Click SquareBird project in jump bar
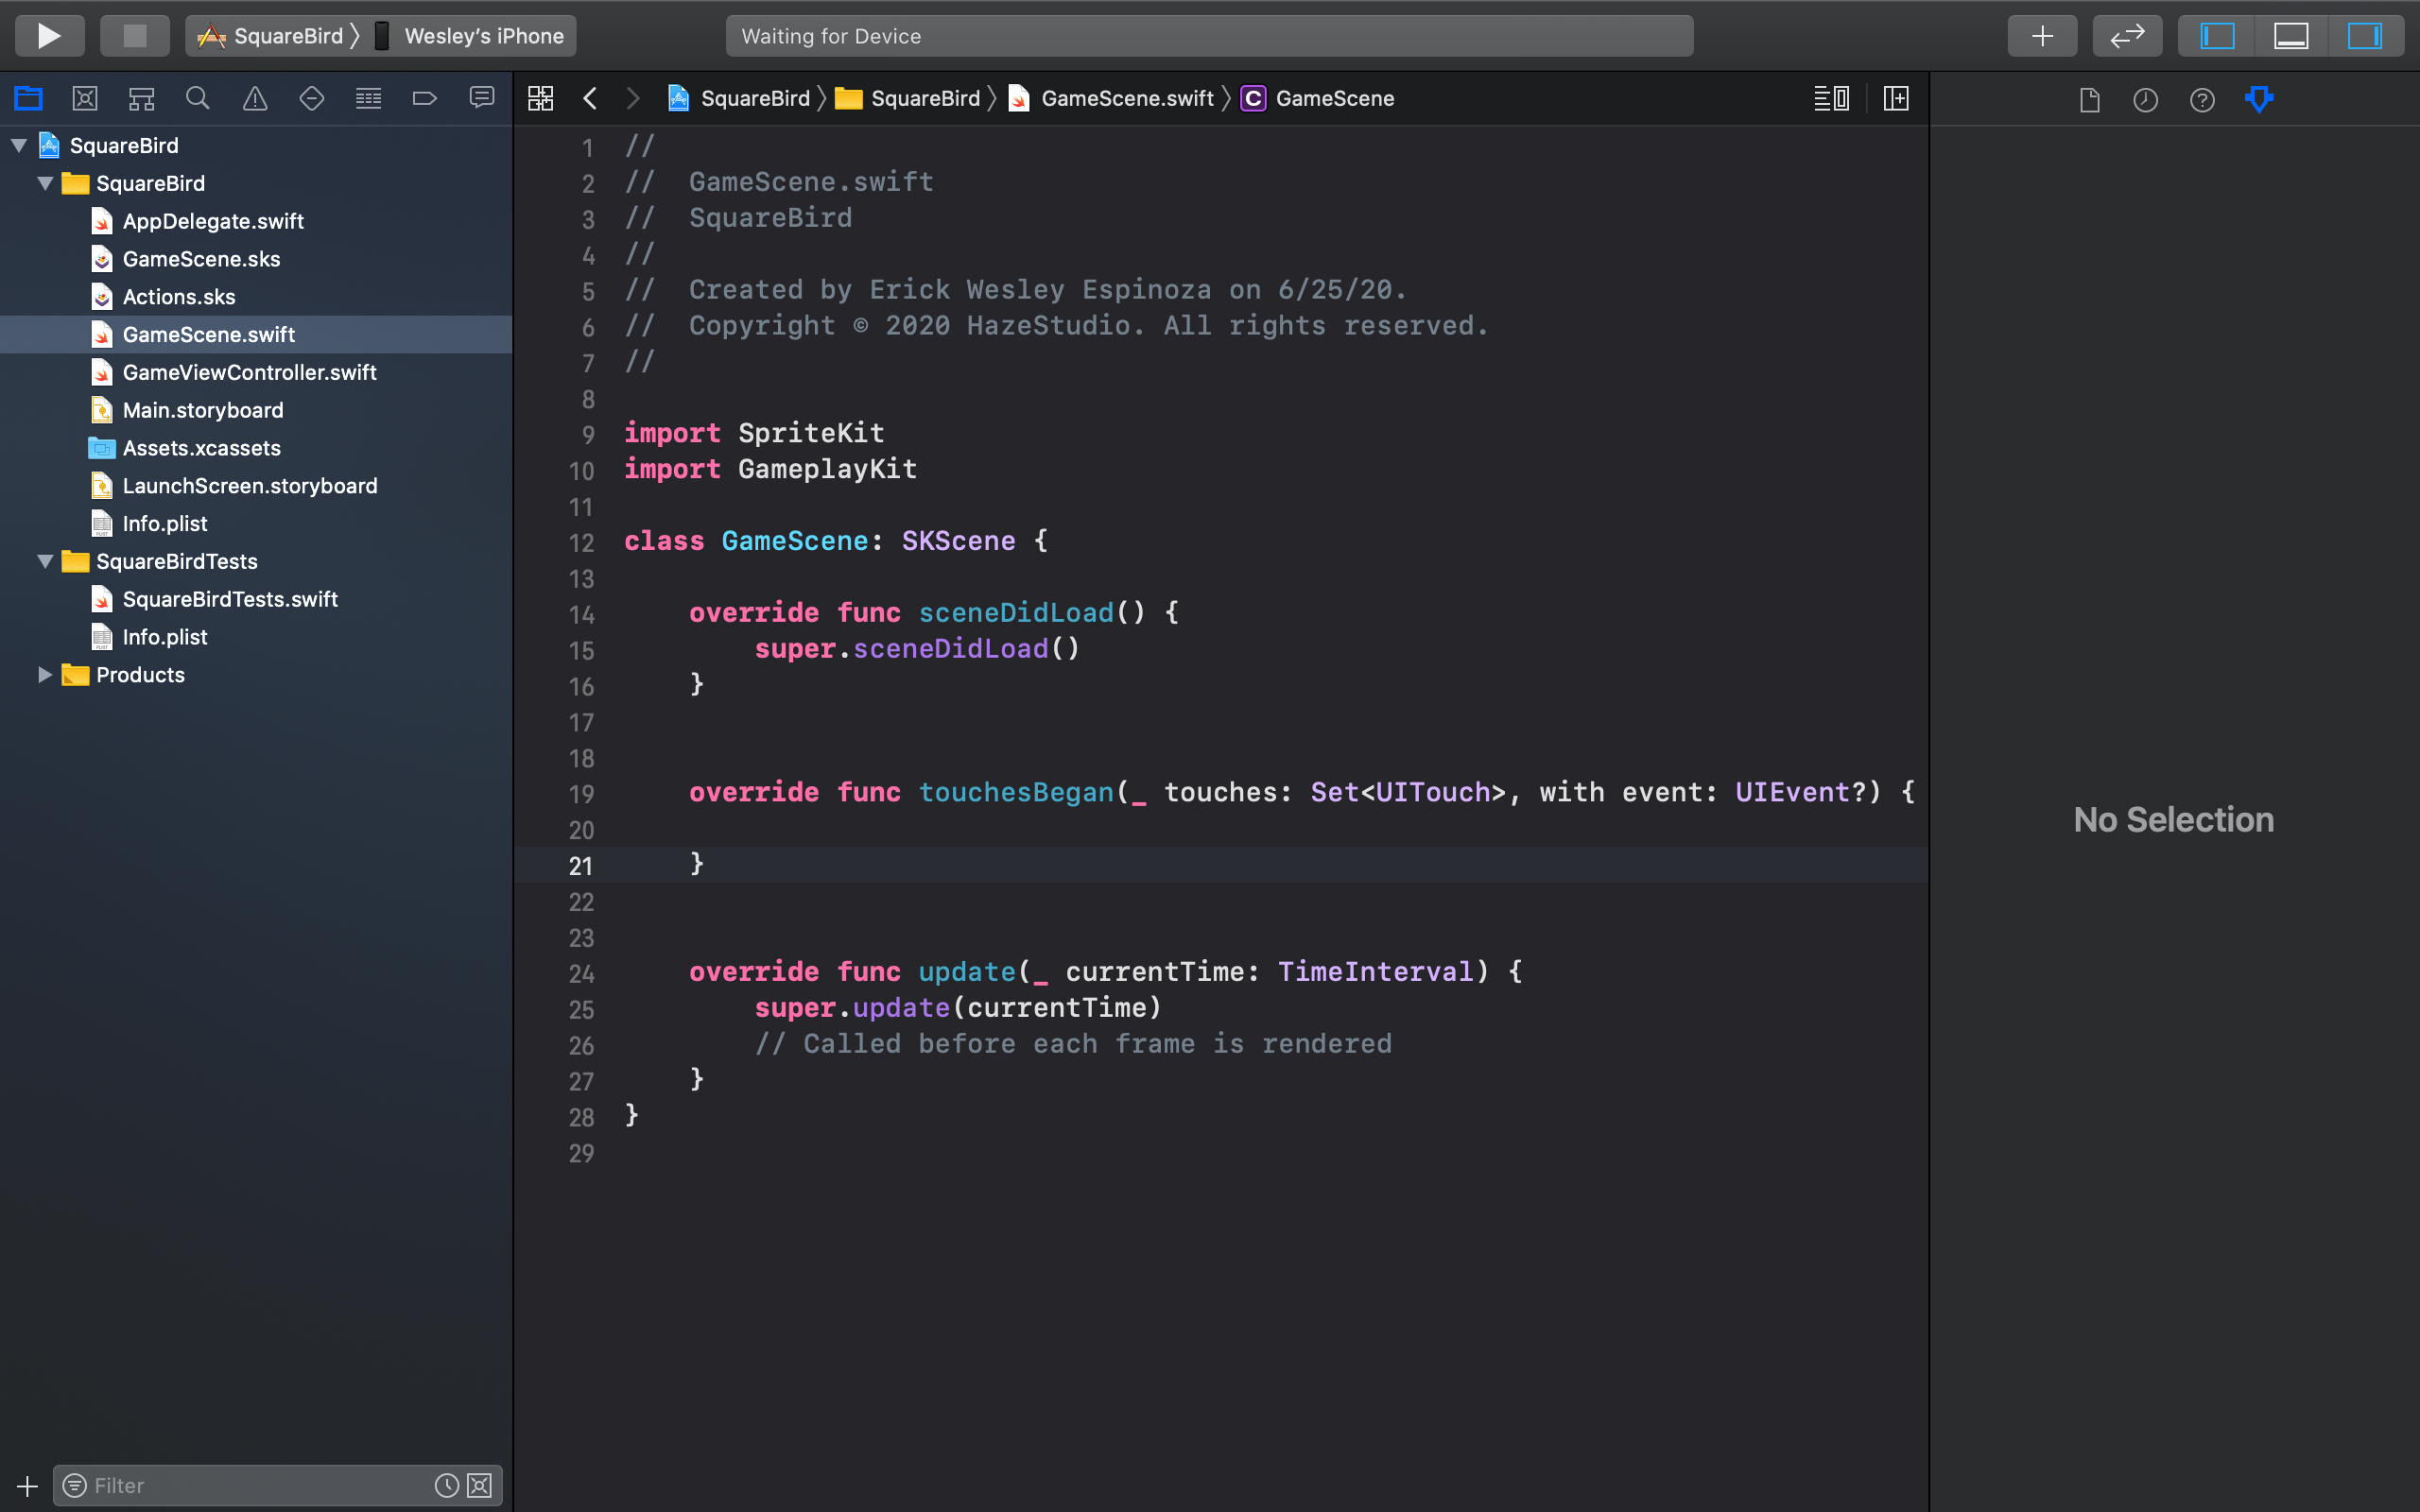 click(739, 98)
